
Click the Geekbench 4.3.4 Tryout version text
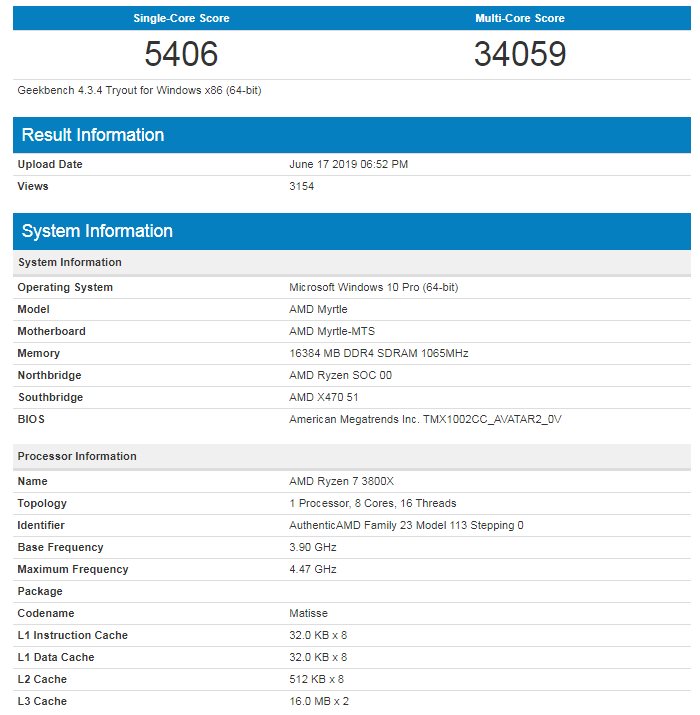(x=139, y=90)
